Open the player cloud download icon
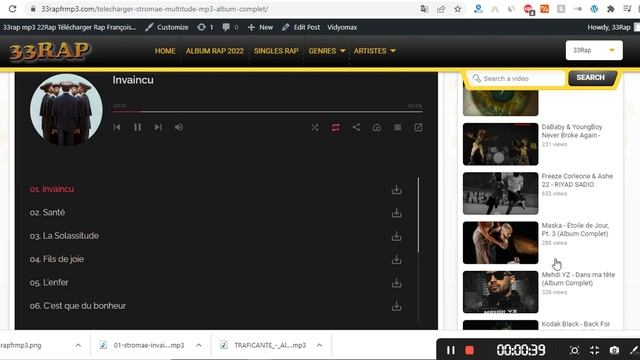The width and height of the screenshot is (640, 360). click(x=377, y=128)
